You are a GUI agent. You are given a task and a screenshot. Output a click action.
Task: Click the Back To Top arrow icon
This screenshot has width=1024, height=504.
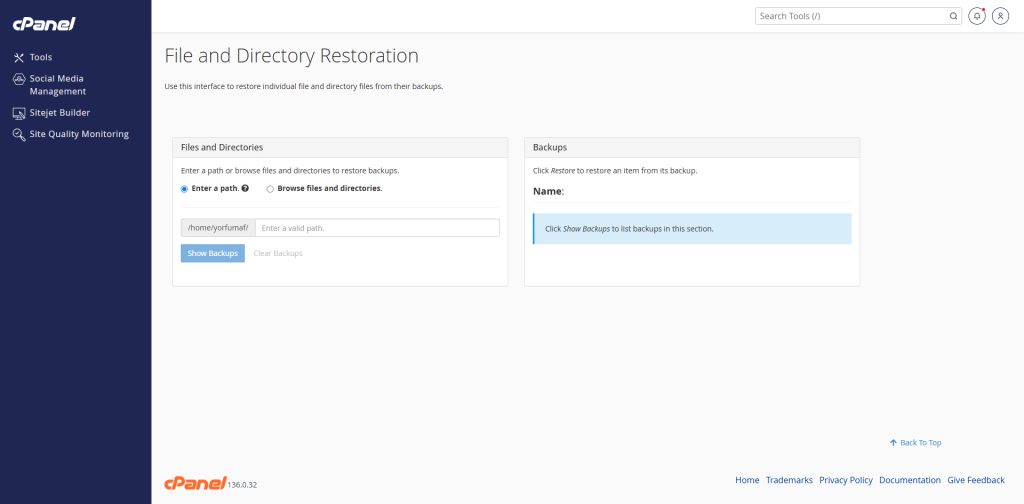(x=893, y=443)
